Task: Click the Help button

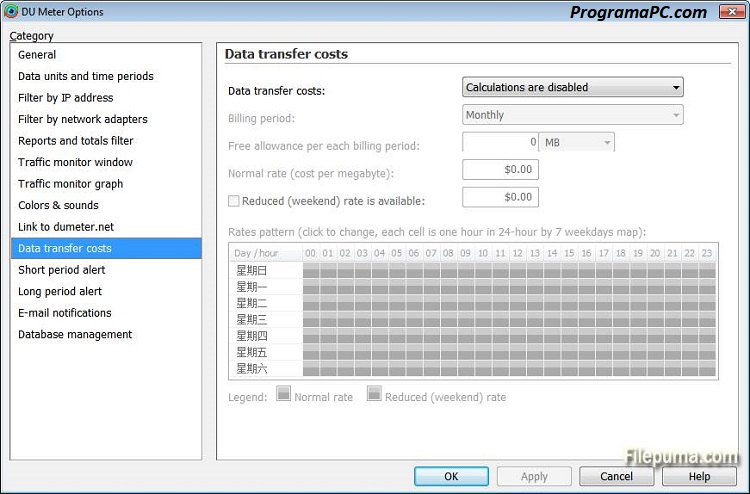Action: tap(699, 476)
